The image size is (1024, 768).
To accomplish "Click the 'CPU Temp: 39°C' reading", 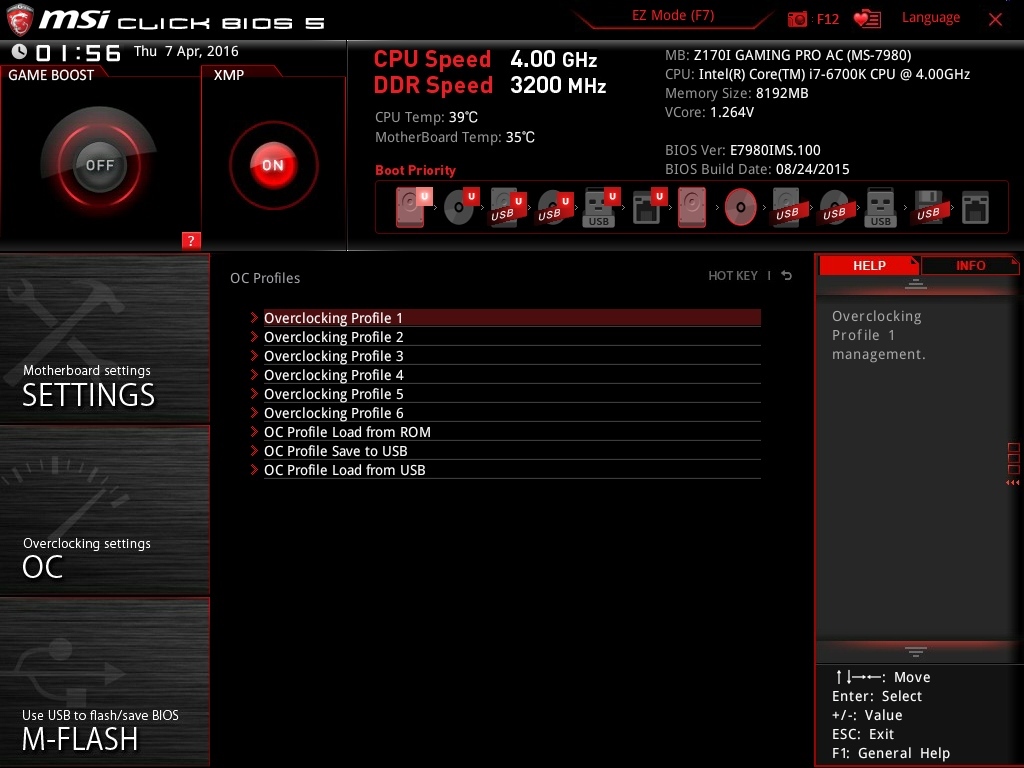I will click(426, 118).
